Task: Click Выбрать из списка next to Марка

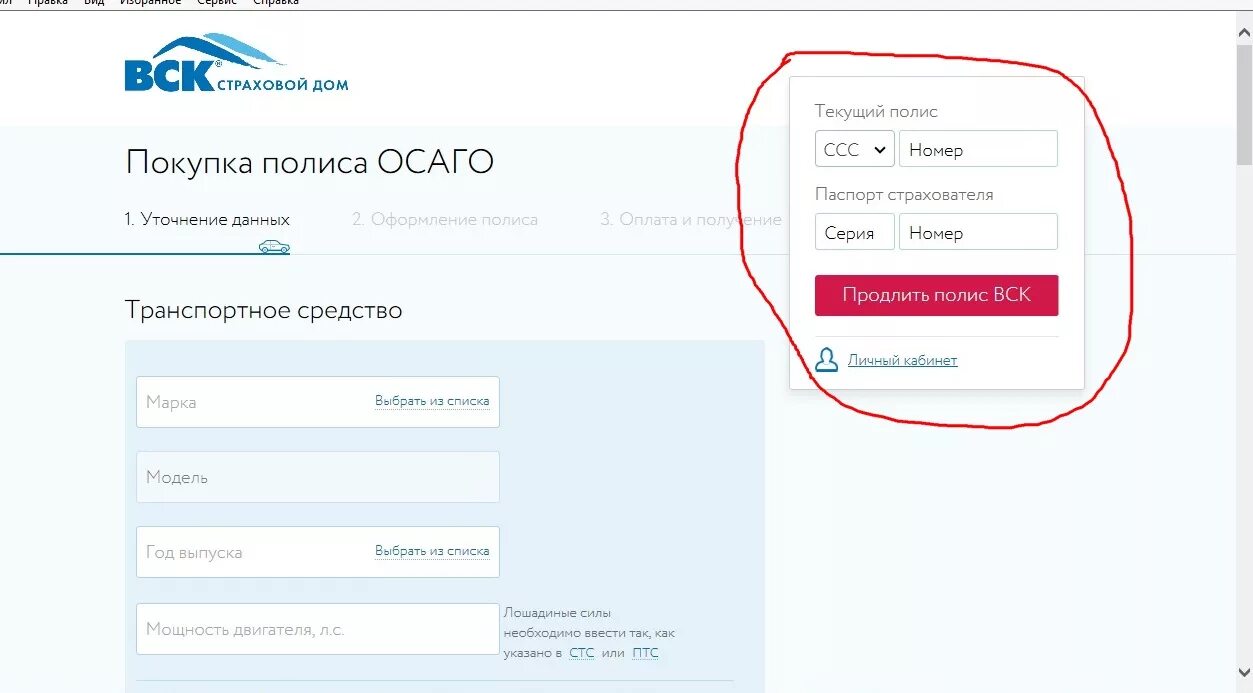Action: pos(432,401)
